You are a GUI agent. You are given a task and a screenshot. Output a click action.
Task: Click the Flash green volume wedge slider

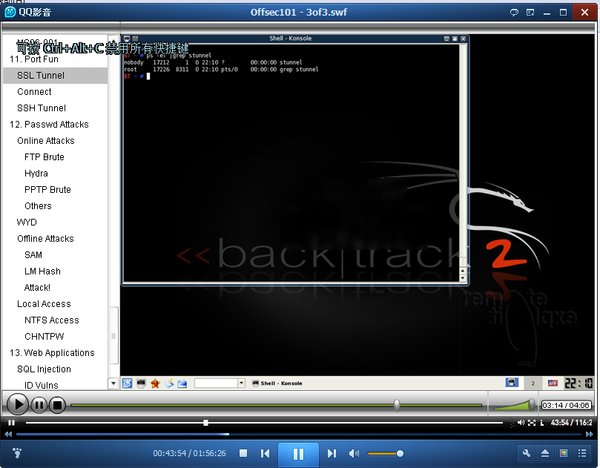[514, 404]
